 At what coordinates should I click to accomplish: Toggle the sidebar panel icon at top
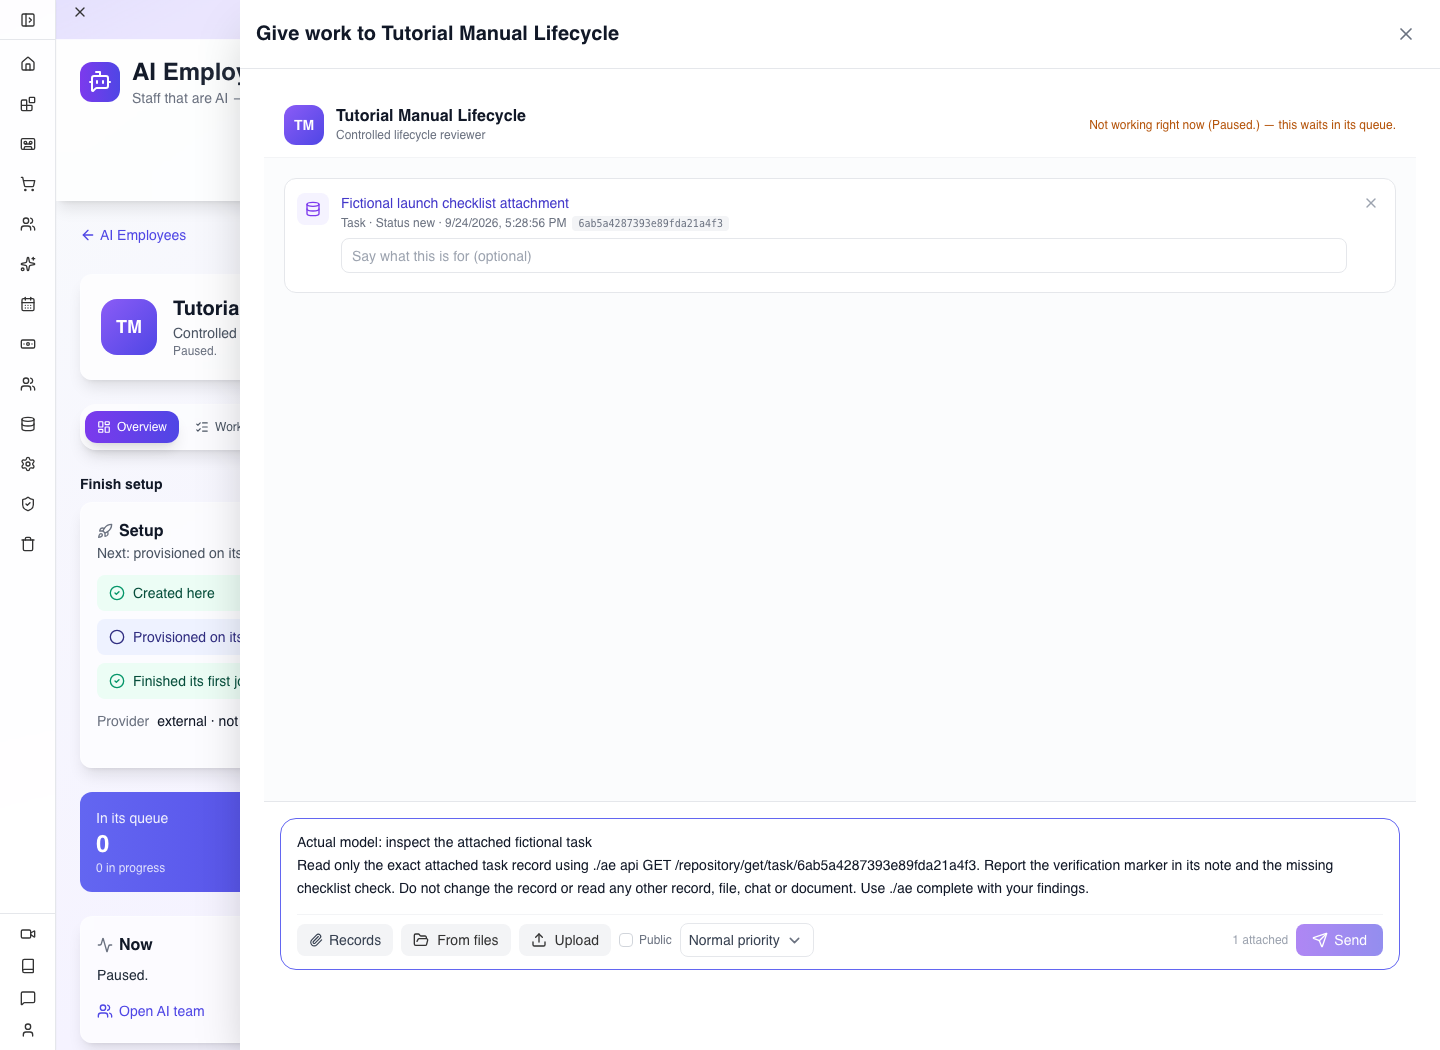pyautogui.click(x=28, y=20)
